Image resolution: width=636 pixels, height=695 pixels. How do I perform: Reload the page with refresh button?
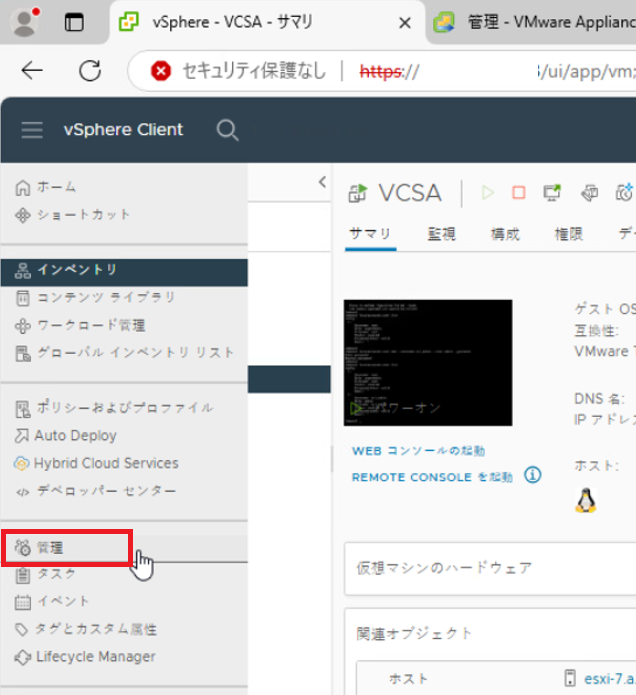90,70
